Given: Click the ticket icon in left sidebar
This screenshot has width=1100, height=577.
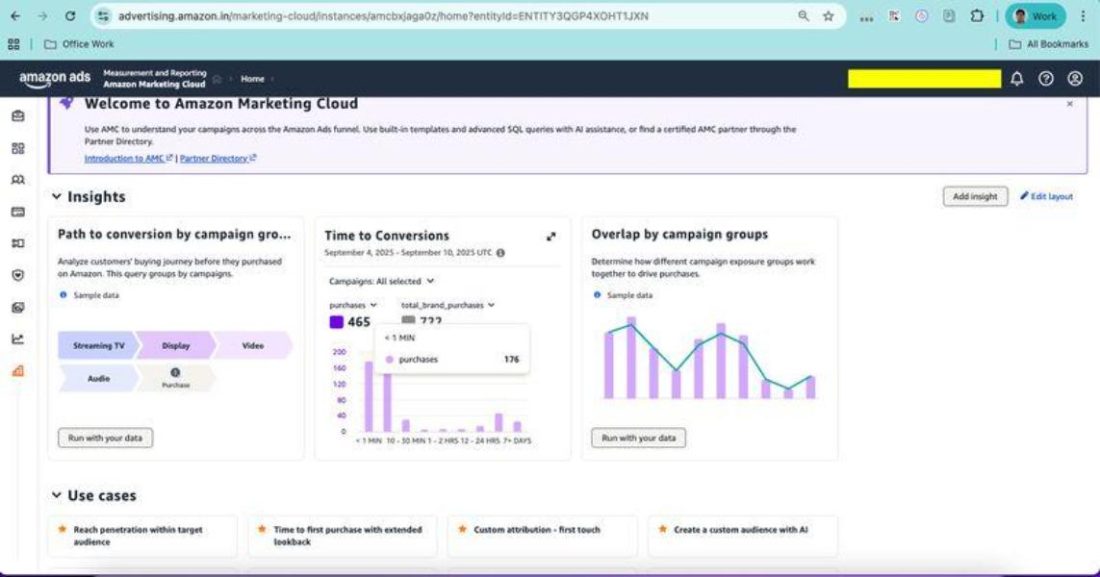Looking at the screenshot, I should click(x=18, y=244).
